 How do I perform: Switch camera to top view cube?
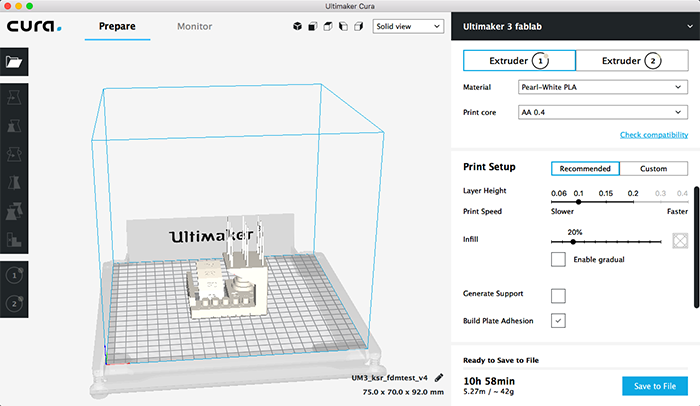coord(328,26)
